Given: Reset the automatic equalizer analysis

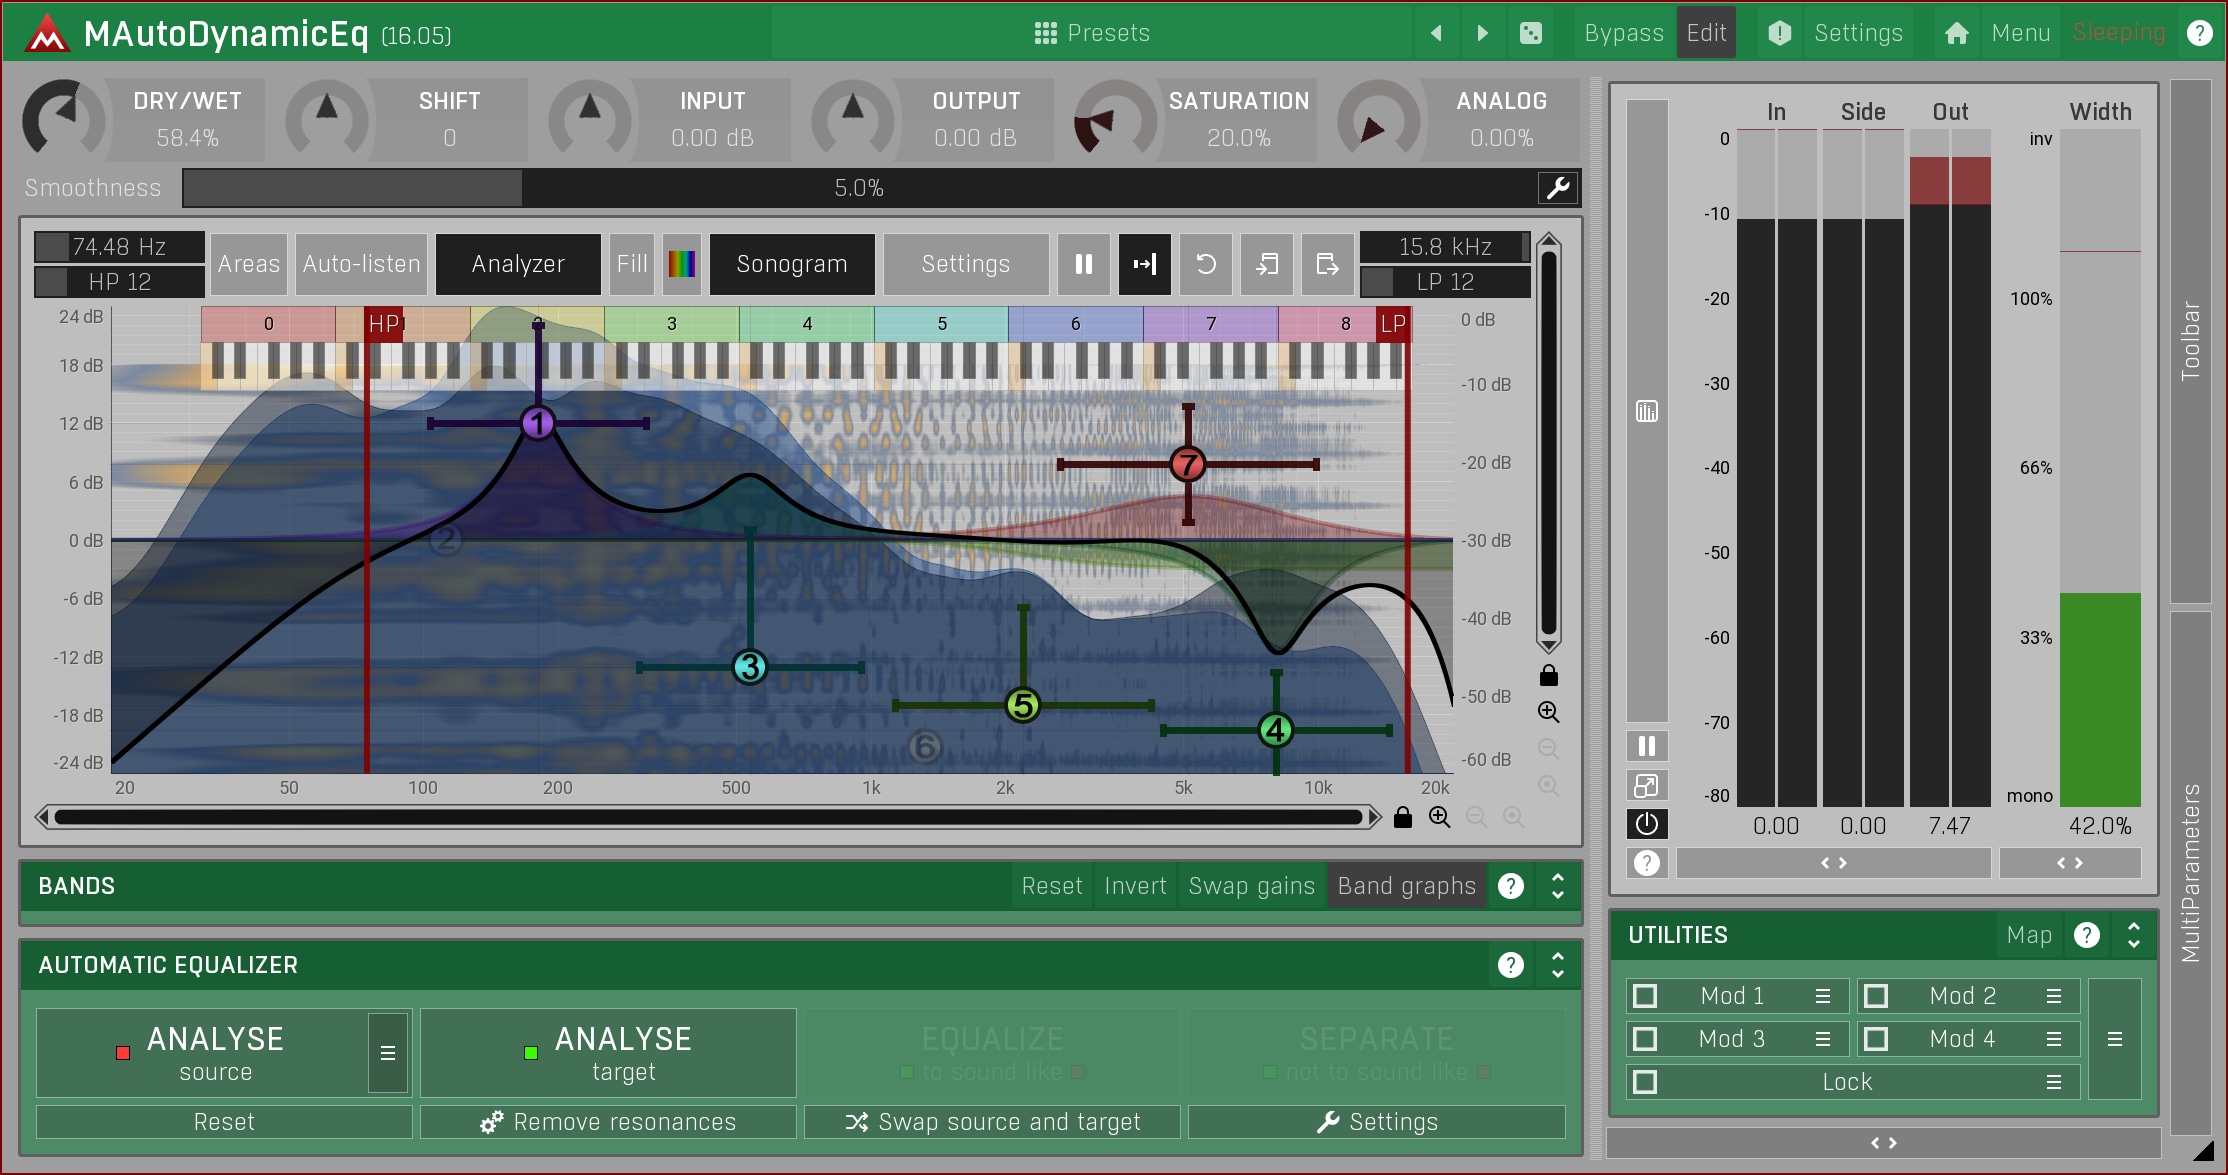Looking at the screenshot, I should click(x=224, y=1122).
